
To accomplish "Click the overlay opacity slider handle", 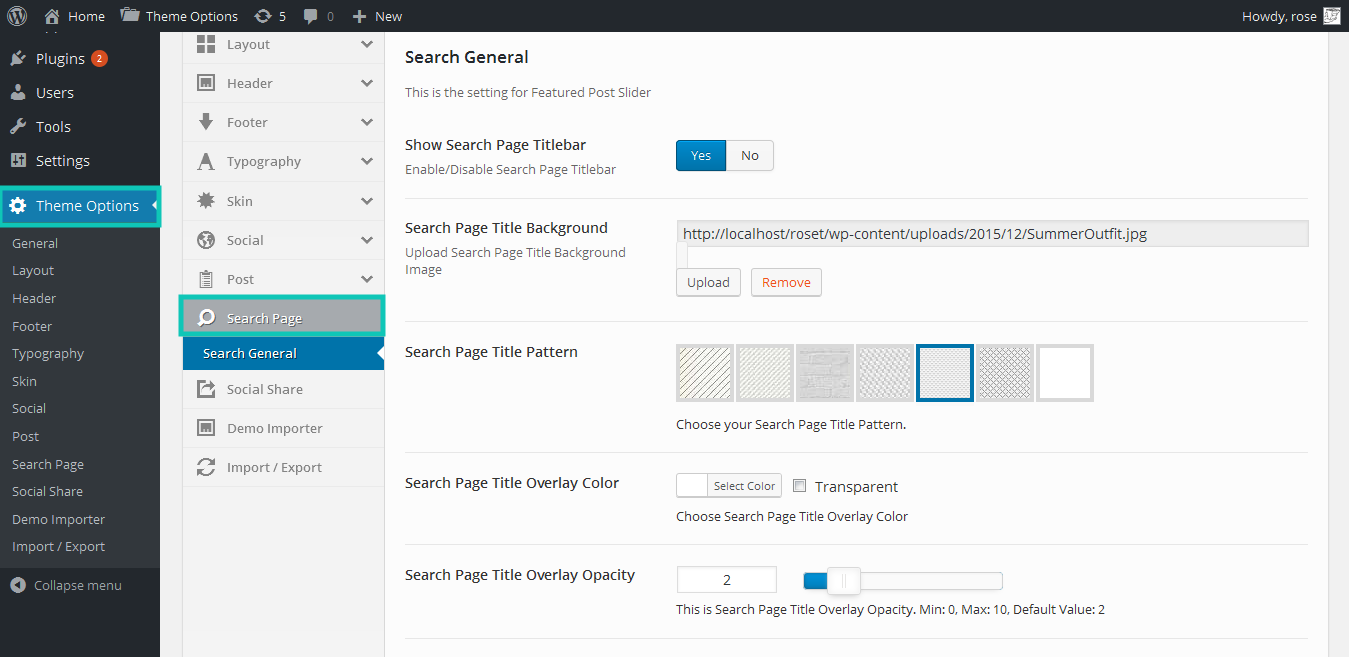I will click(843, 581).
